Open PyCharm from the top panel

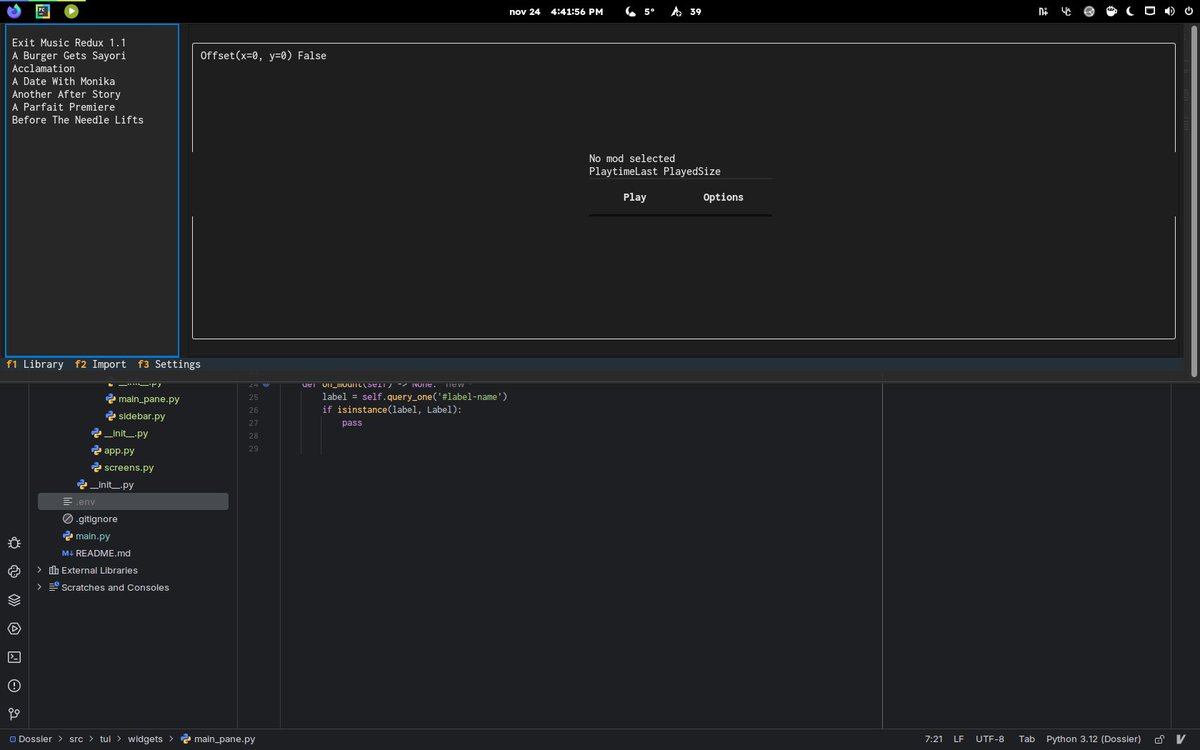coord(42,11)
